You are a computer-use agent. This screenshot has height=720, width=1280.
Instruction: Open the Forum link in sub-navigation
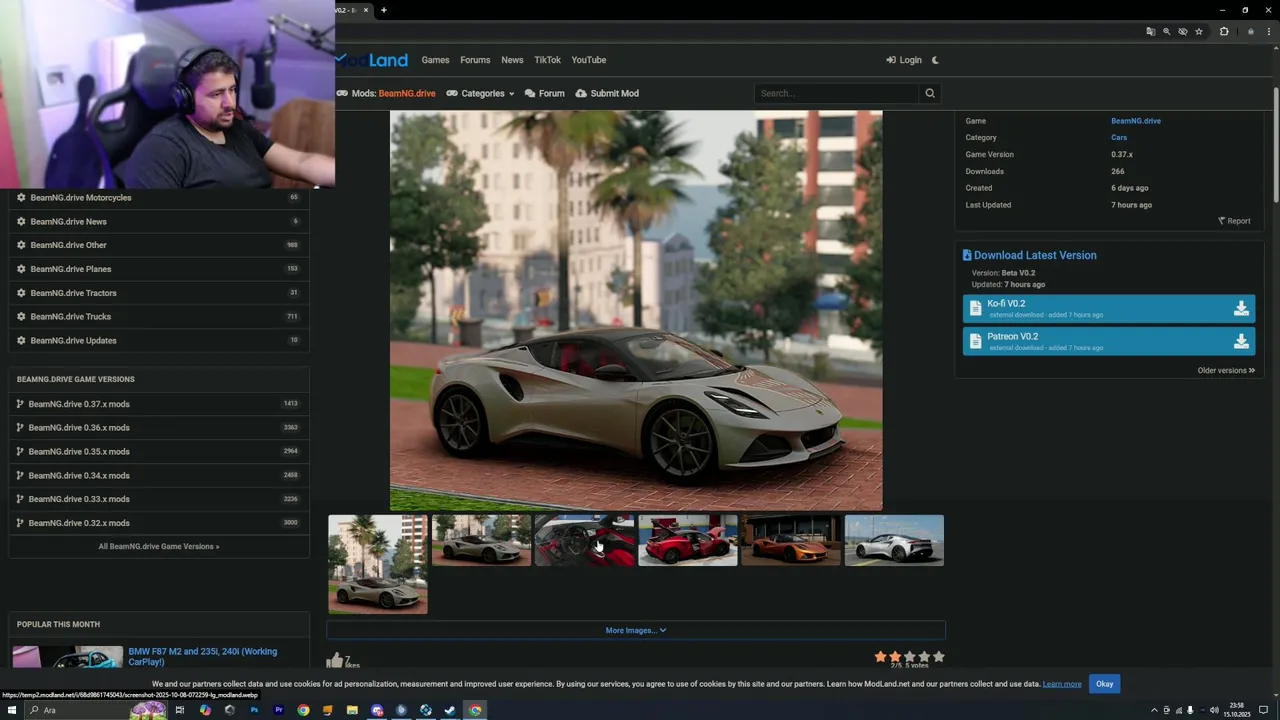click(x=545, y=93)
